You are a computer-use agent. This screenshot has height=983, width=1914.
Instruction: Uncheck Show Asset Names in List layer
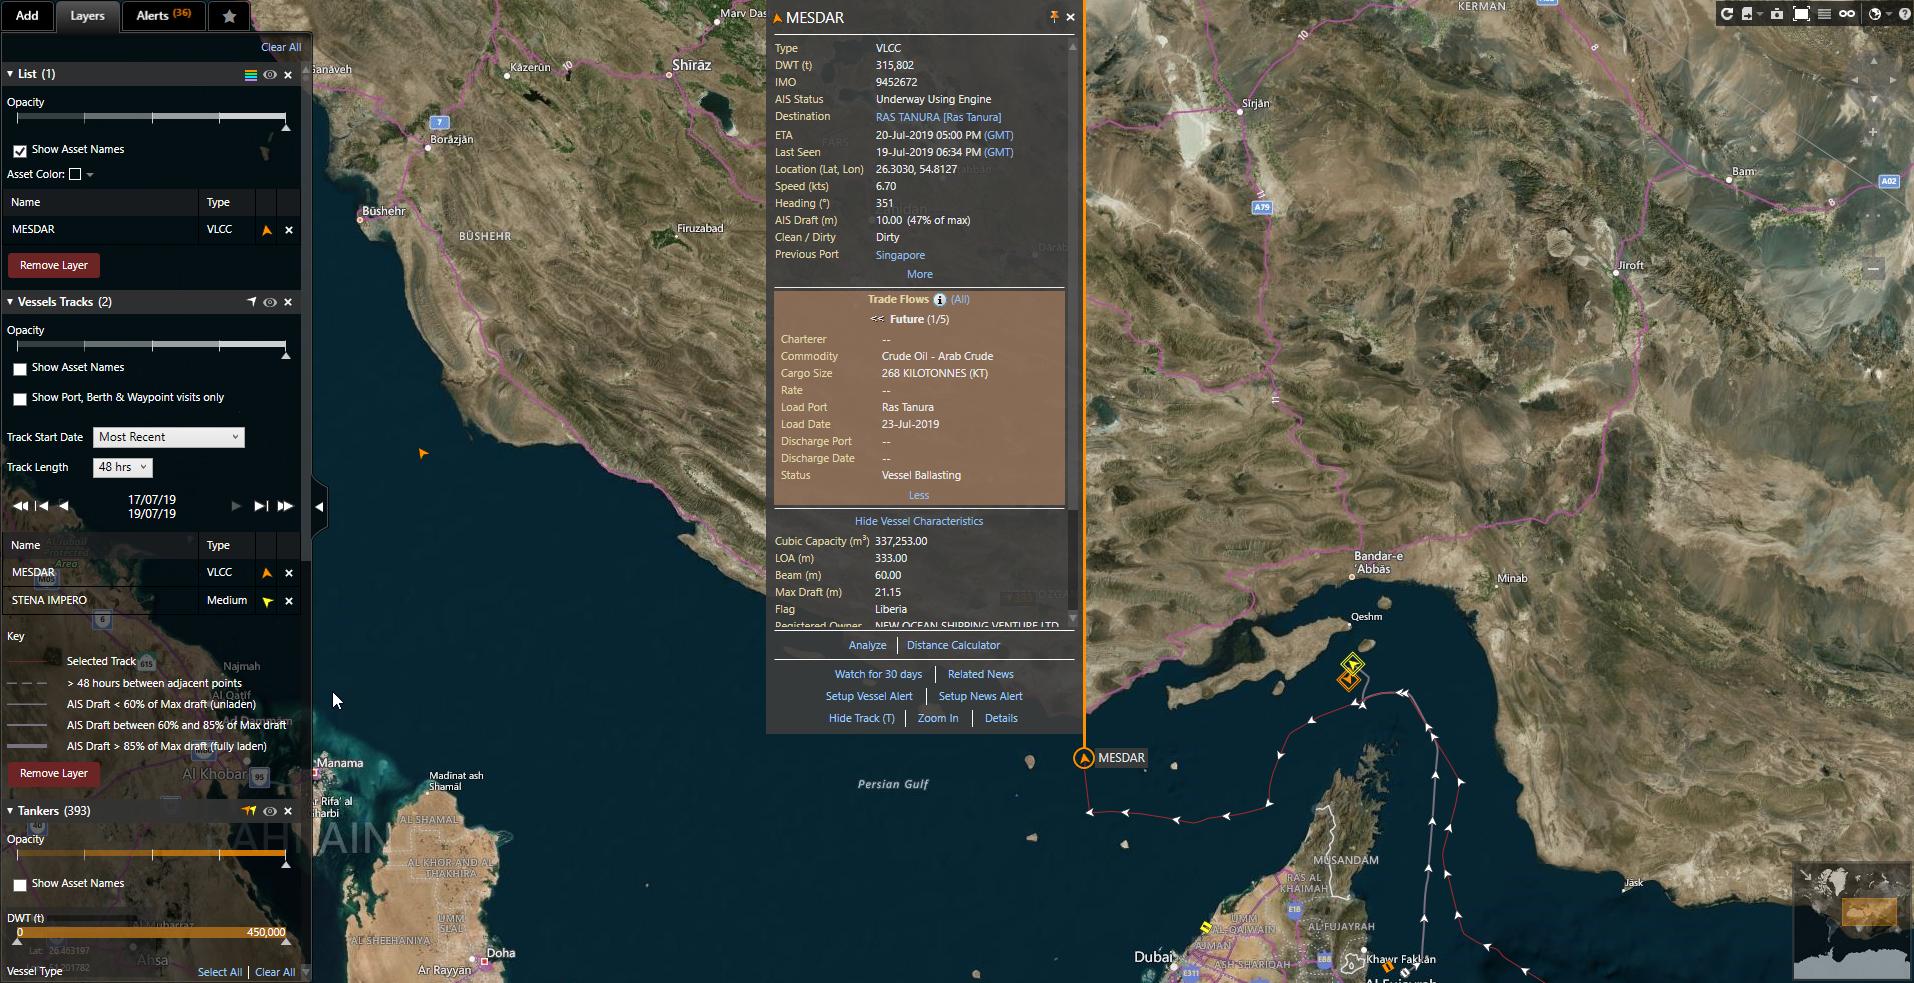(x=20, y=151)
